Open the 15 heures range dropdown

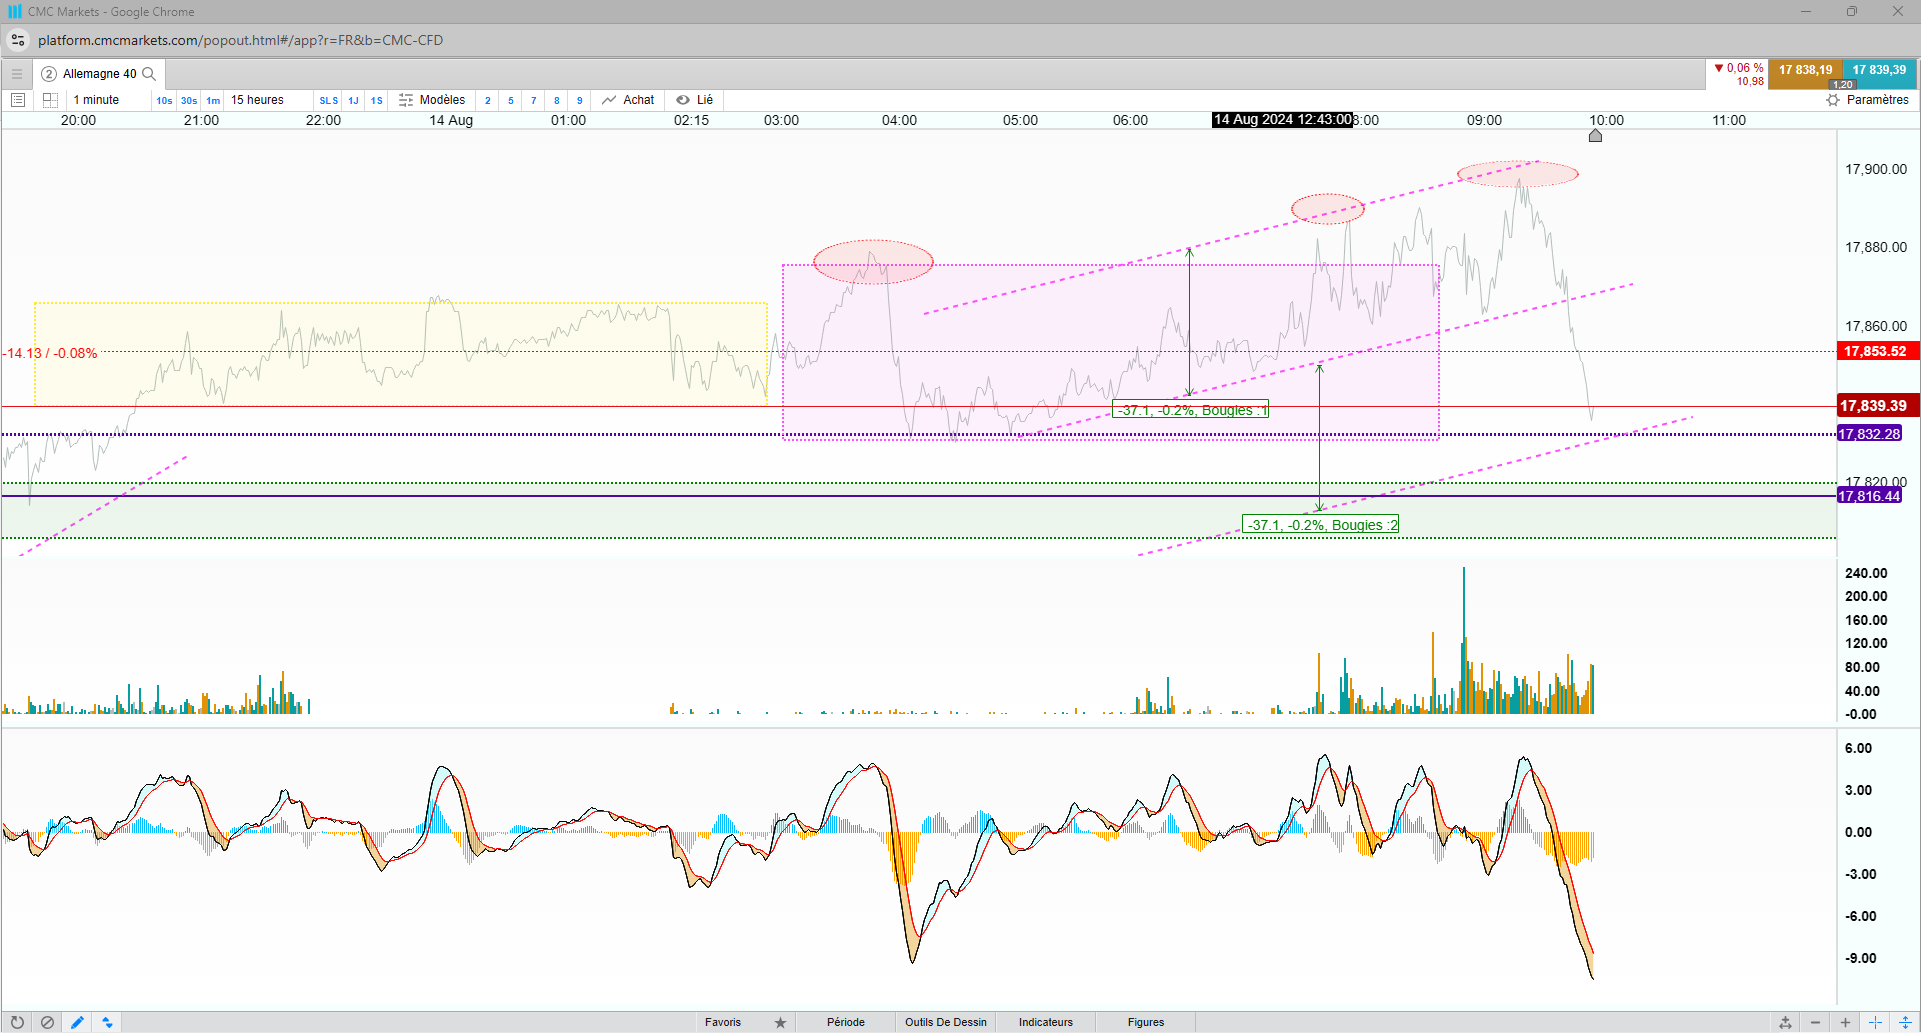[x=257, y=100]
